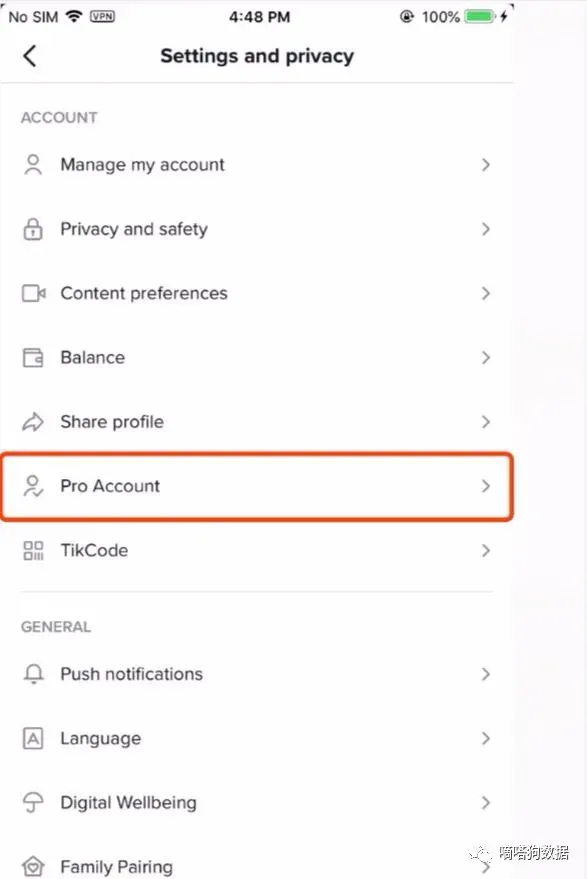Open Privacy and safety settings
The height and width of the screenshot is (879, 587).
click(x=257, y=229)
